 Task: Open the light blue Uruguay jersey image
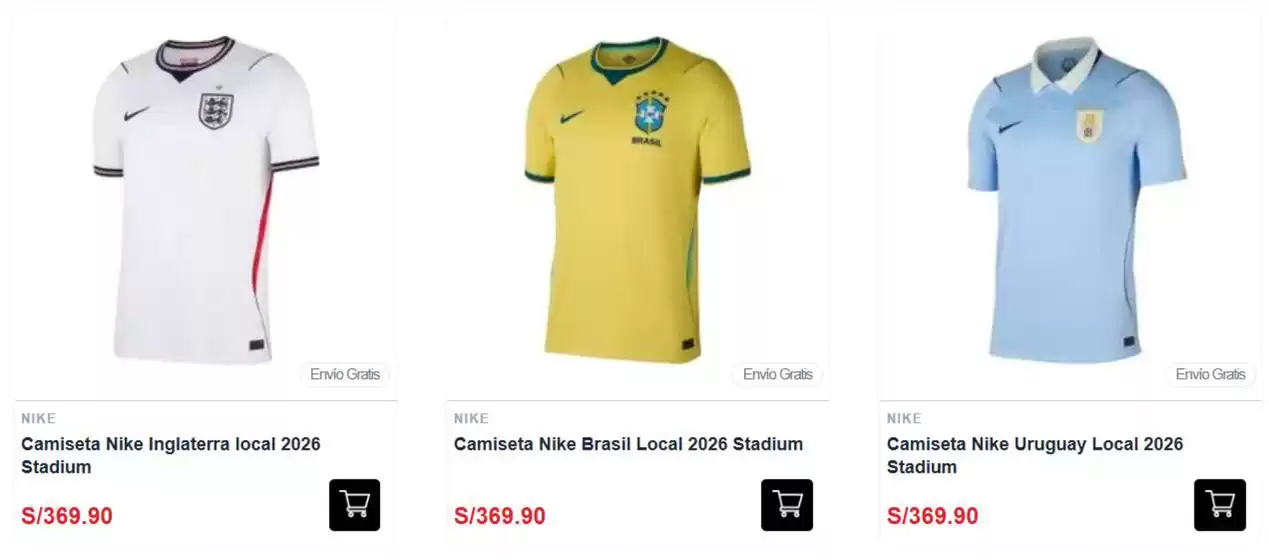point(1076,200)
